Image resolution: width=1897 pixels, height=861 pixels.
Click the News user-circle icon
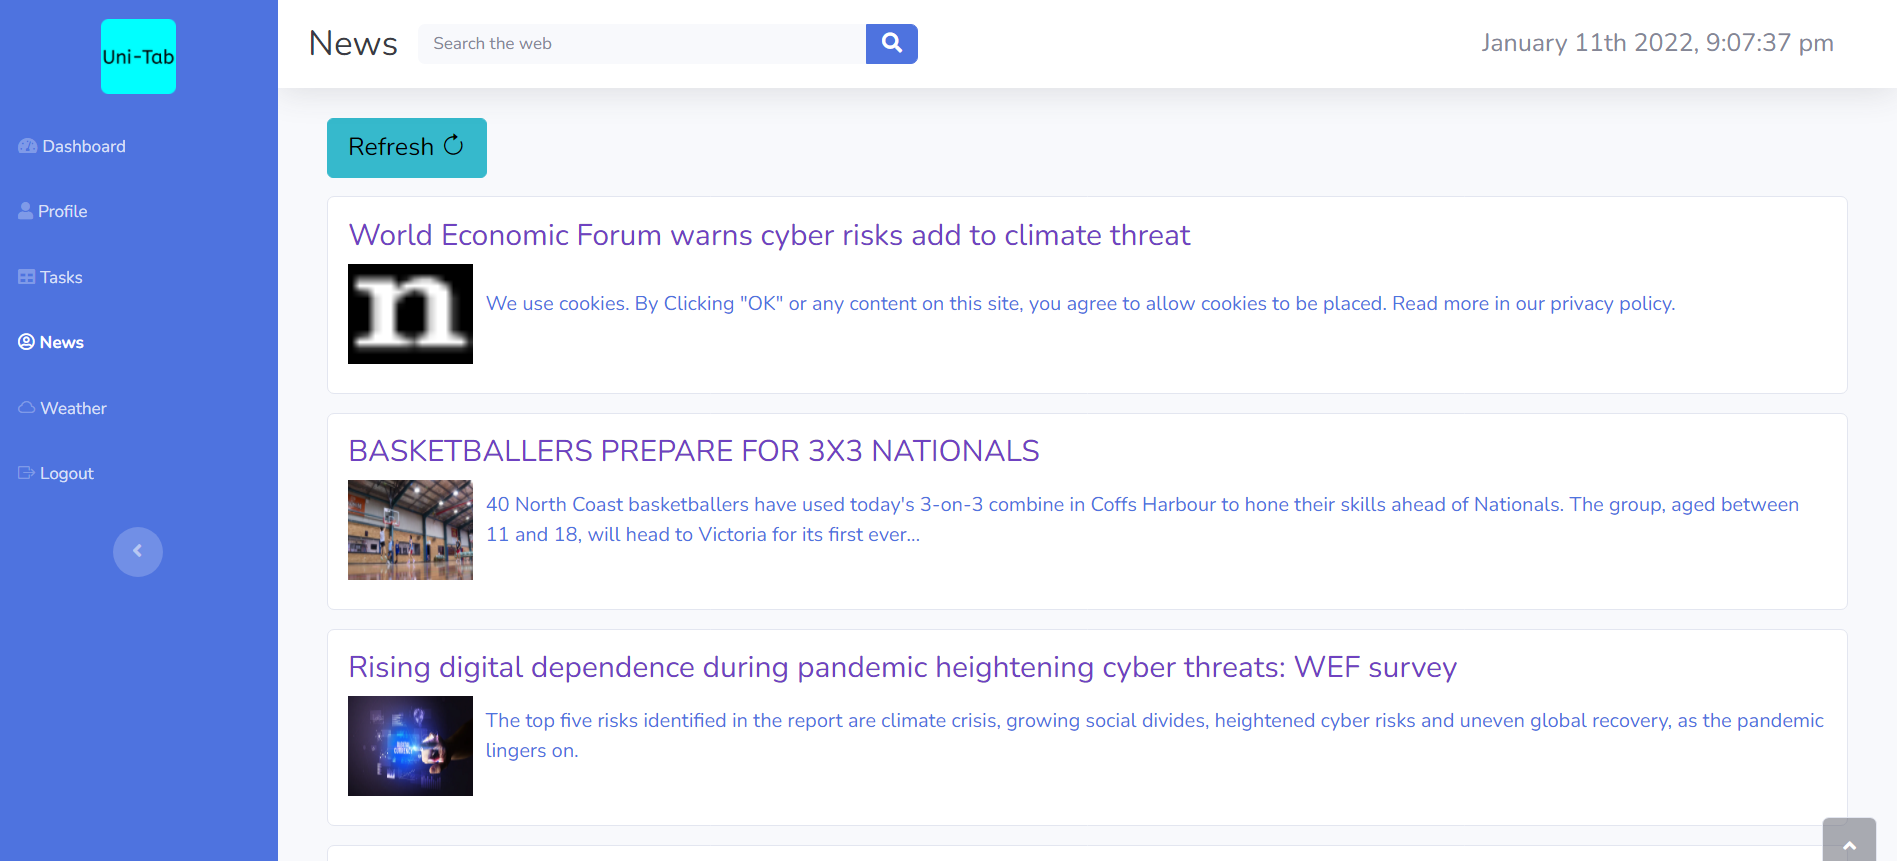(x=27, y=342)
